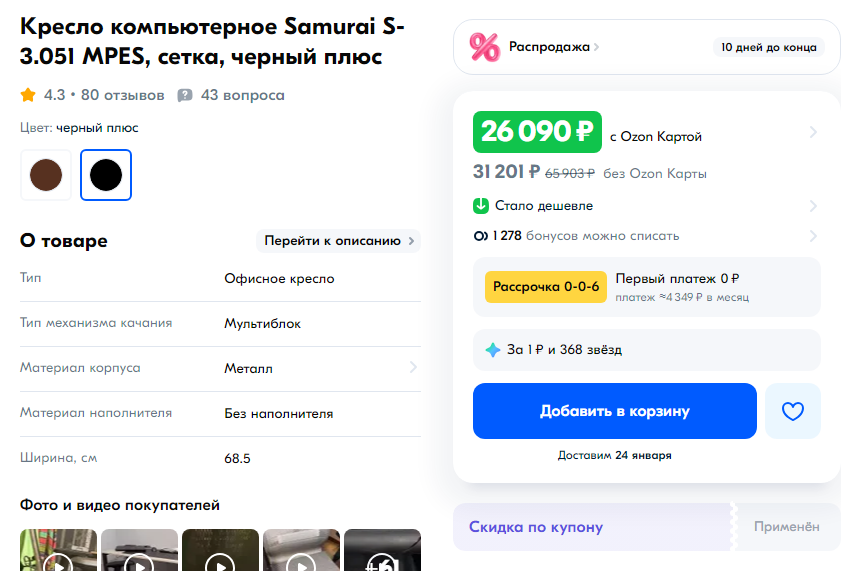Click 'Перейти к описанию' button
Image resolution: width=841 pixels, height=571 pixels.
[338, 241]
